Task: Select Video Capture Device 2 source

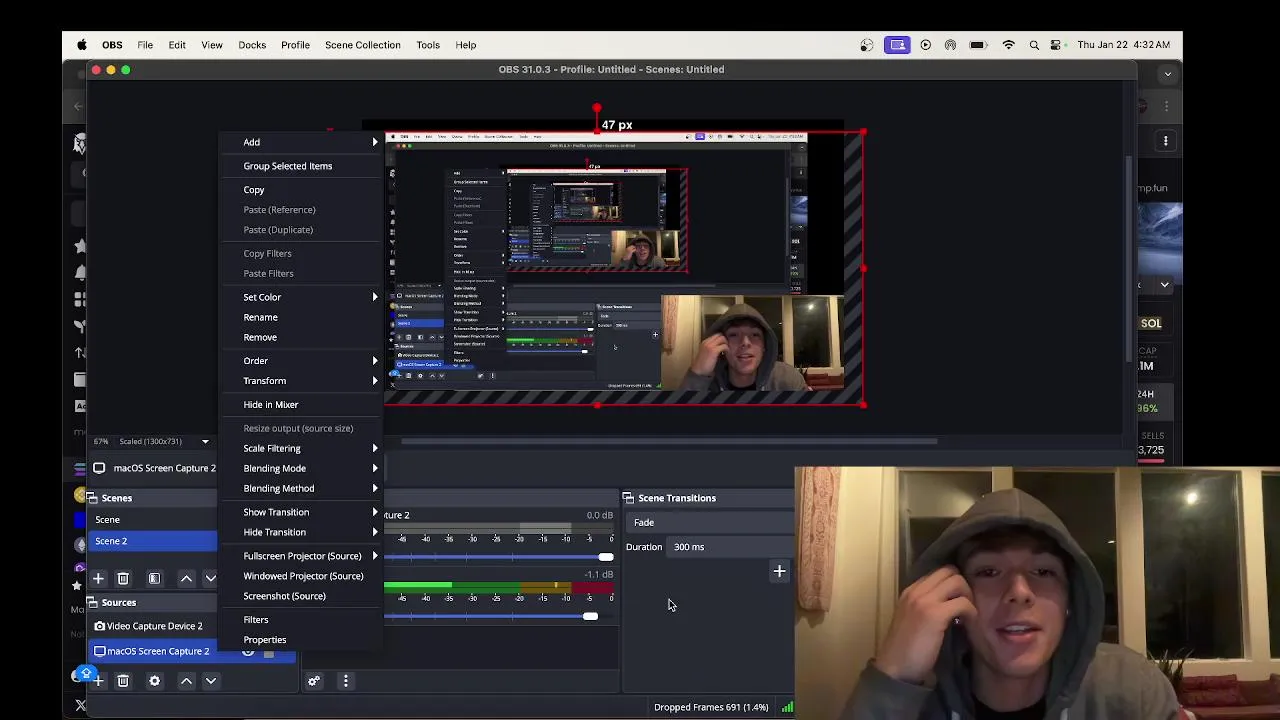Action: point(154,626)
